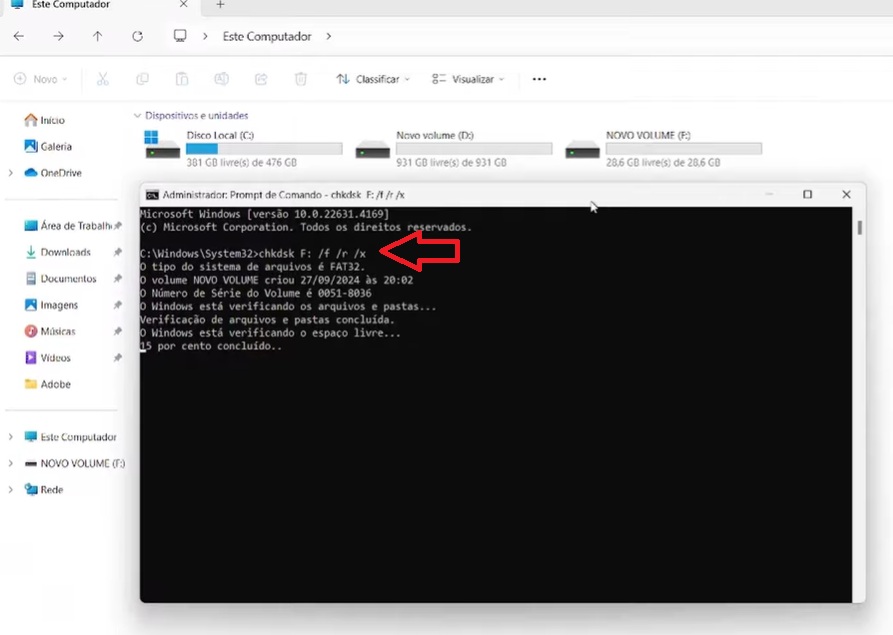Image resolution: width=893 pixels, height=635 pixels.
Task: Click the Excluir (delete) trash icon
Action: click(x=300, y=78)
